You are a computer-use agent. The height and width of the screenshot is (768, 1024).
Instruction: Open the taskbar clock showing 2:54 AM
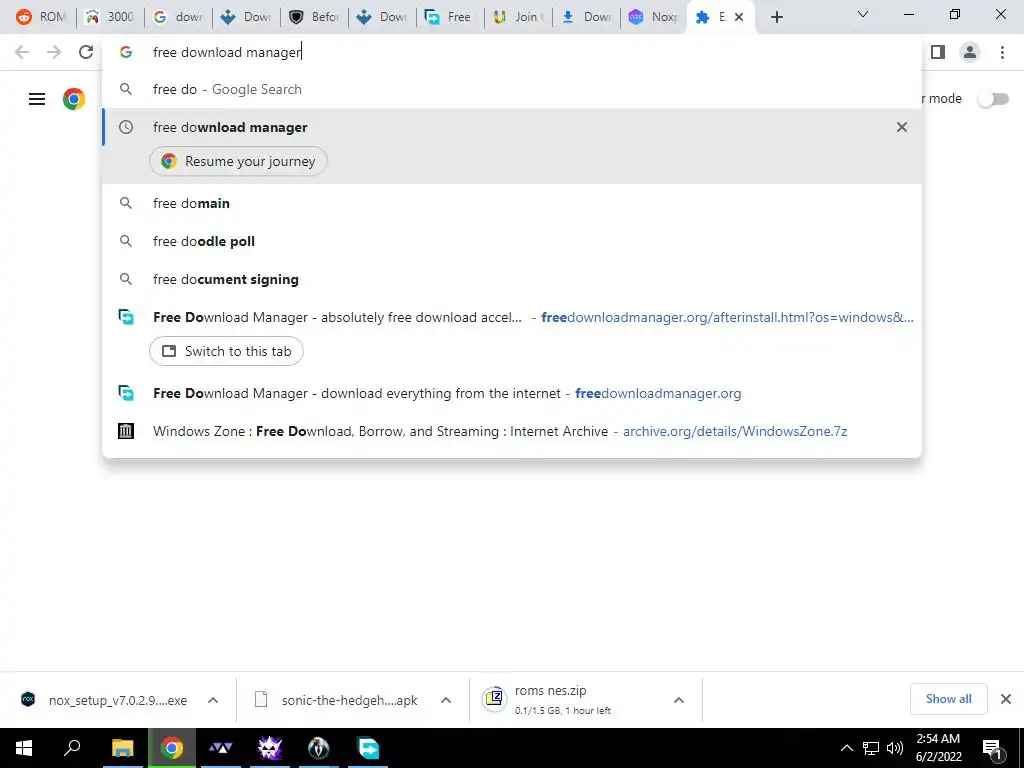click(x=938, y=748)
